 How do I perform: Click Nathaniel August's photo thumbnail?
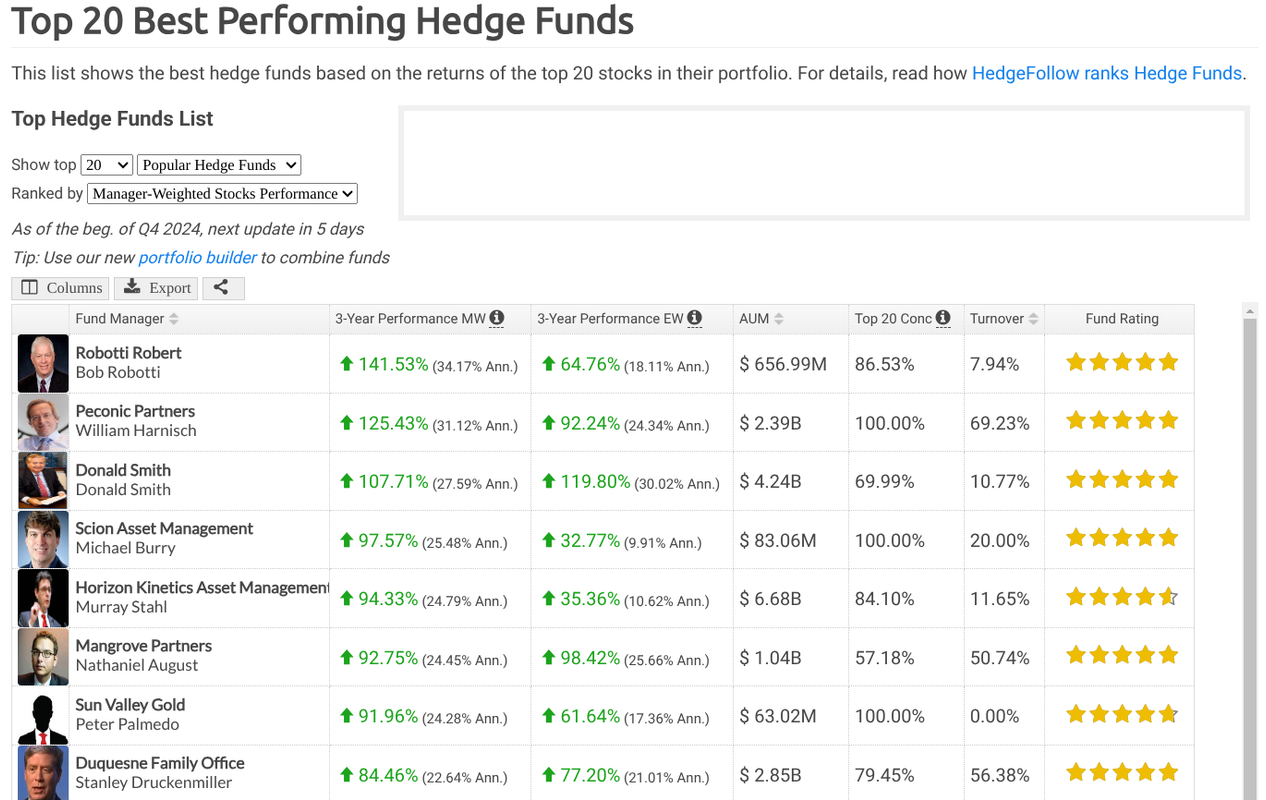tap(43, 657)
